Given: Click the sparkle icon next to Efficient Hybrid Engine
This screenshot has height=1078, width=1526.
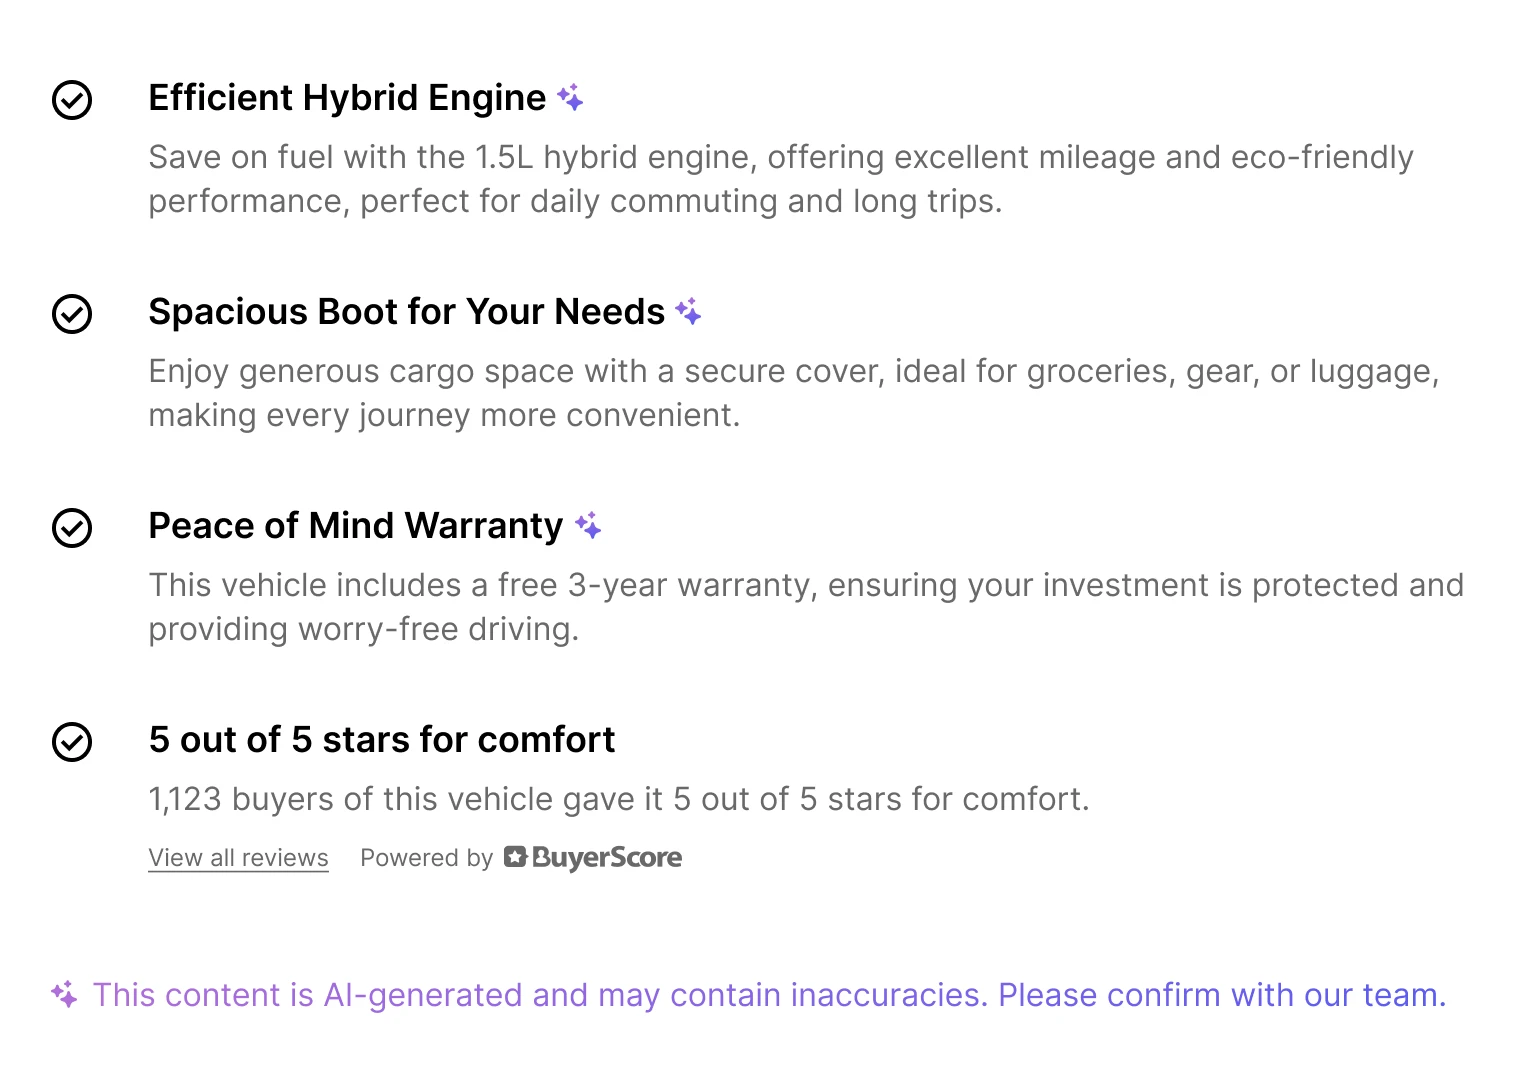Looking at the screenshot, I should coord(570,97).
